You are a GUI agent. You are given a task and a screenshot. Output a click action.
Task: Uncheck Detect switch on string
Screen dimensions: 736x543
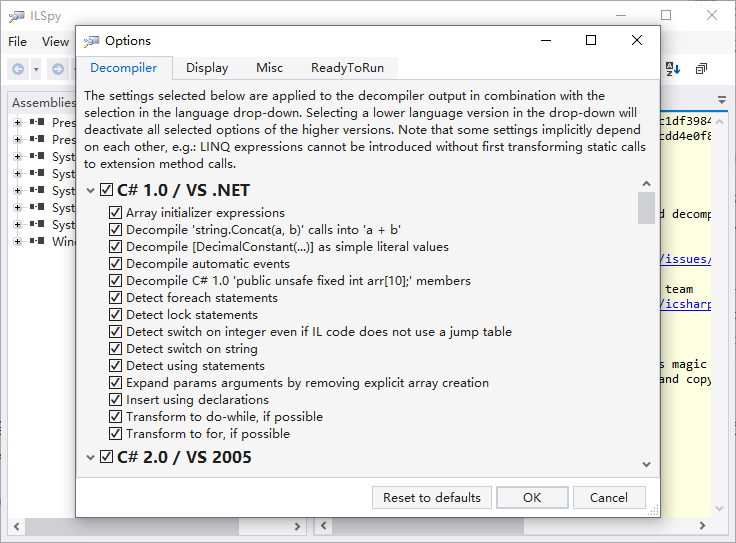coord(115,348)
